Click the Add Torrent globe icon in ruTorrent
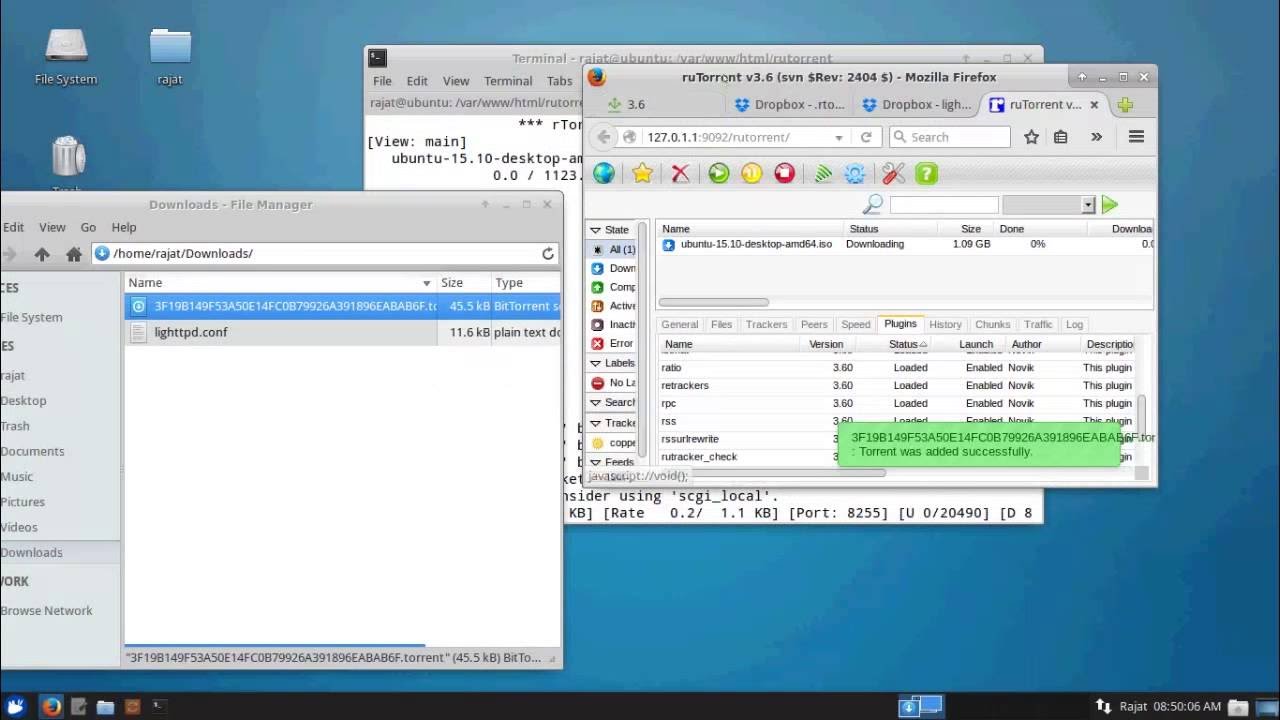Viewport: 1280px width, 720px height. pos(604,173)
